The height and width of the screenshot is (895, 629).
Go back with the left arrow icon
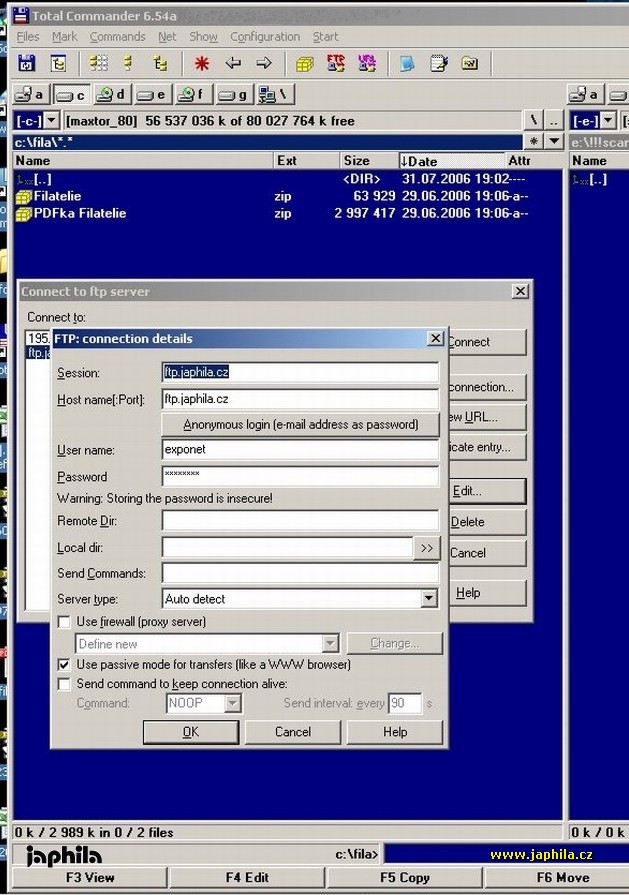pyautogui.click(x=233, y=63)
